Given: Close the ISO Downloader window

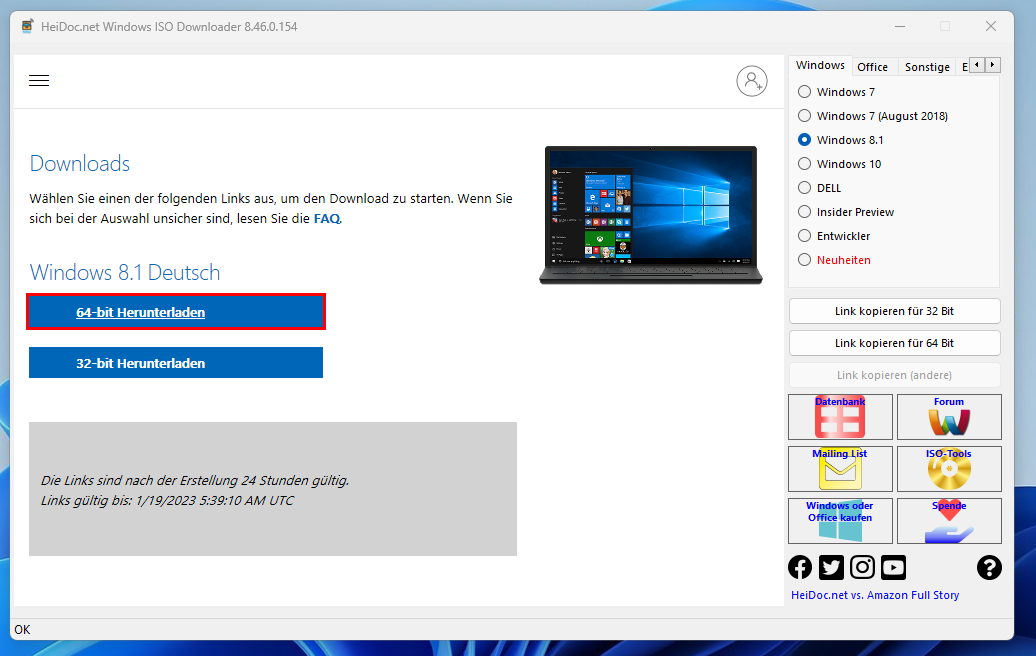Looking at the screenshot, I should (990, 26).
